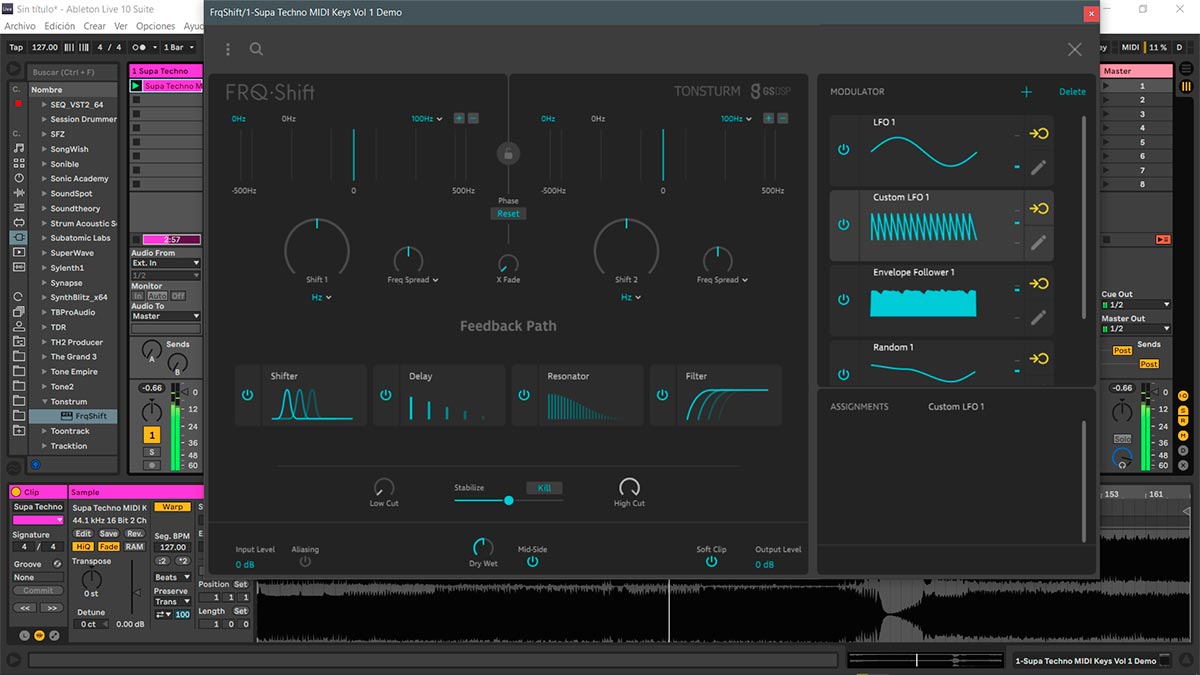This screenshot has height=675, width=1200.
Task: Open the Opciones menu
Action: click(156, 26)
